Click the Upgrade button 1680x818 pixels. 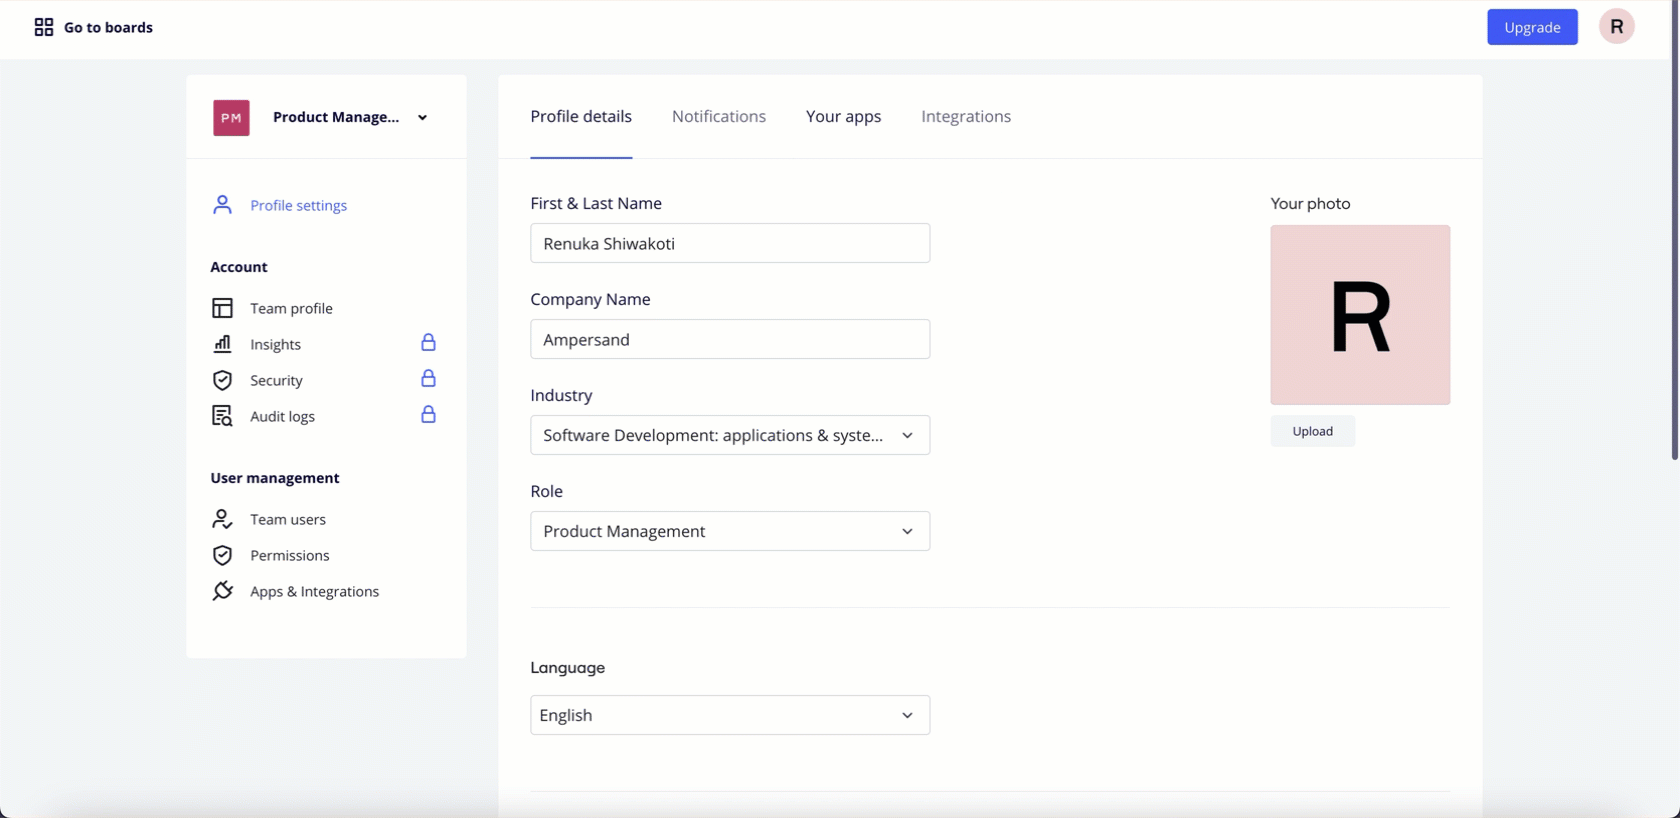point(1532,27)
